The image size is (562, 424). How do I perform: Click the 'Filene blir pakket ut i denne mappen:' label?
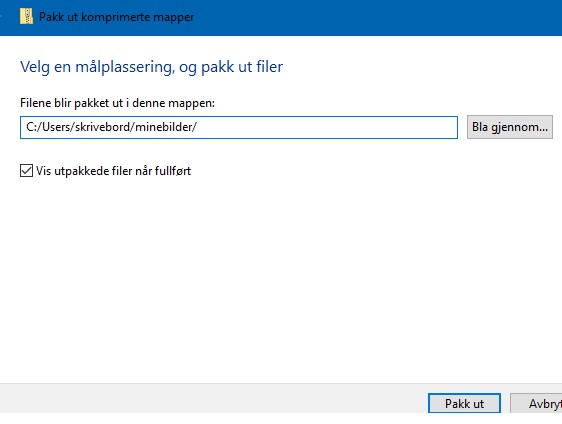117,103
